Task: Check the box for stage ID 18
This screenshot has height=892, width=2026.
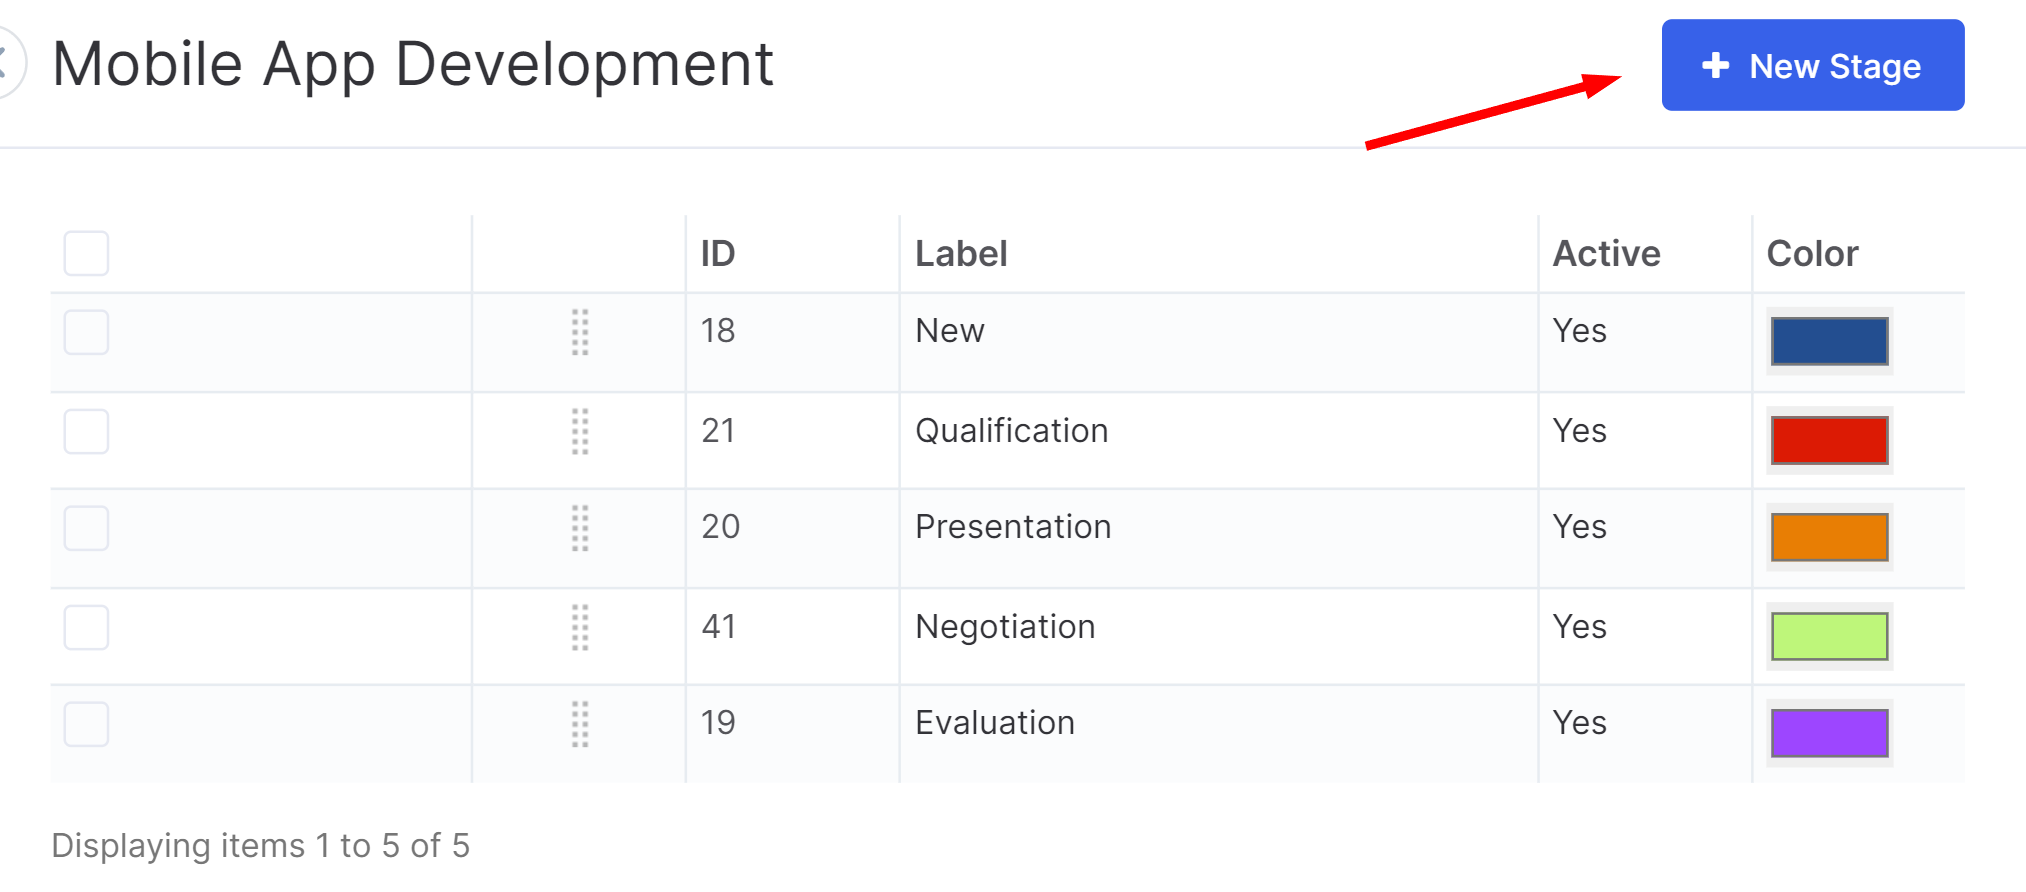Action: click(86, 332)
